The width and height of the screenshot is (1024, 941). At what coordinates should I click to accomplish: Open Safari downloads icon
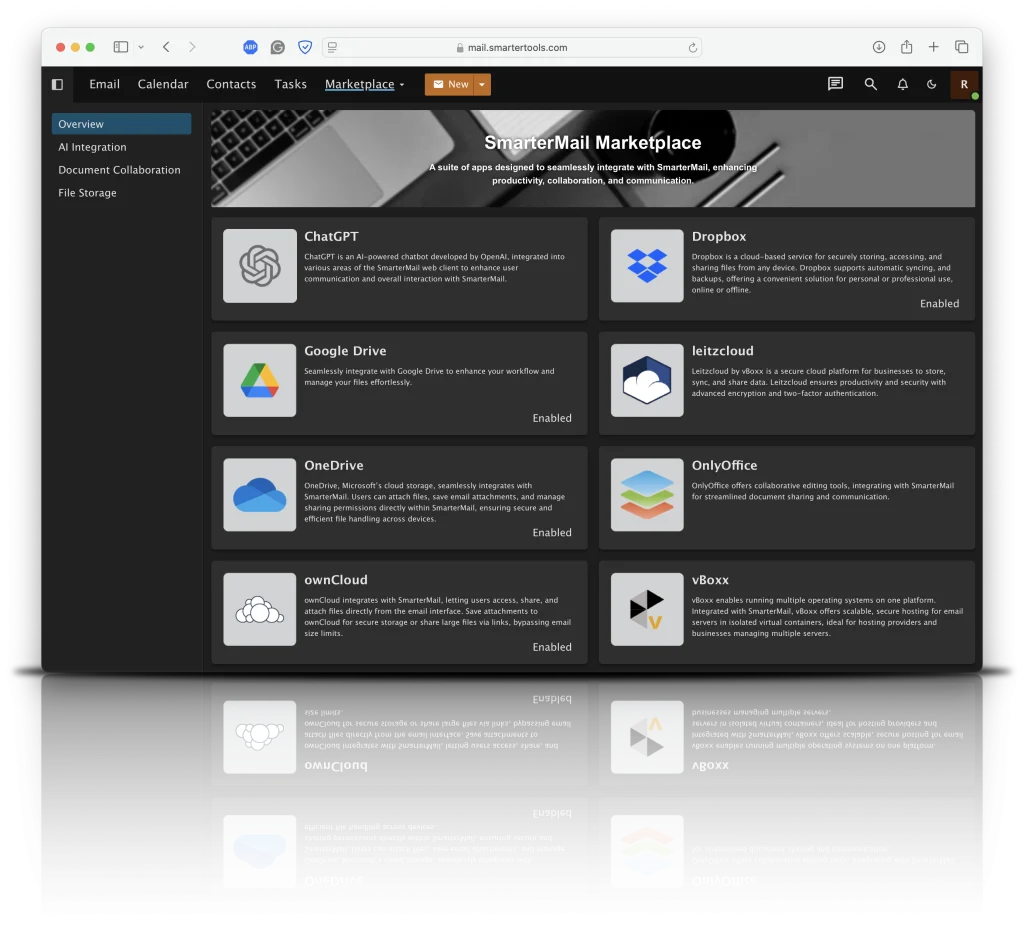coord(879,47)
